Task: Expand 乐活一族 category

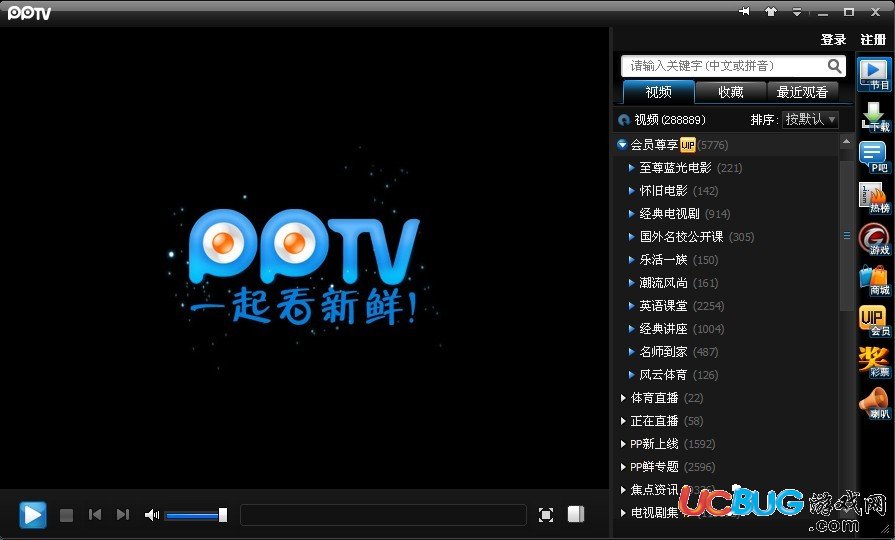Action: point(631,260)
